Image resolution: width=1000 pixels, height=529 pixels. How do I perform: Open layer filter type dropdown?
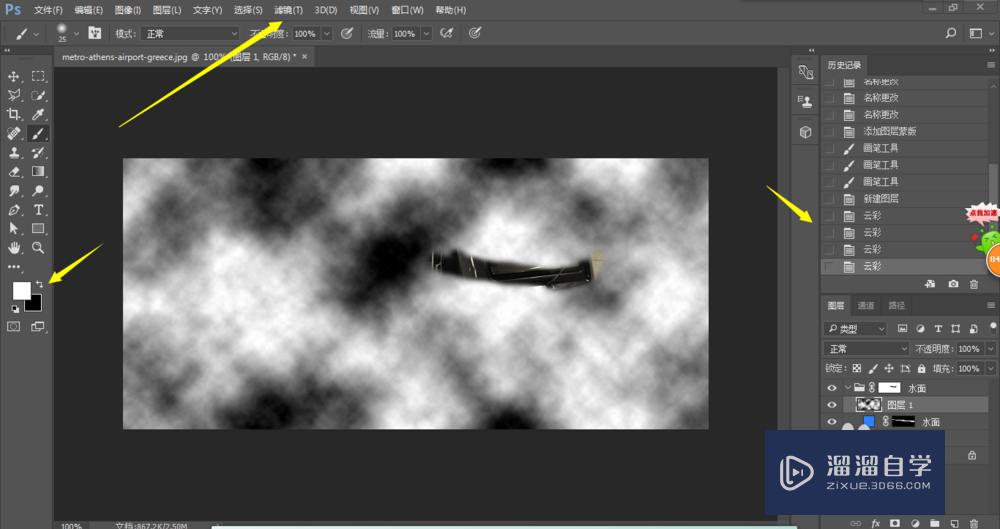[x=855, y=329]
